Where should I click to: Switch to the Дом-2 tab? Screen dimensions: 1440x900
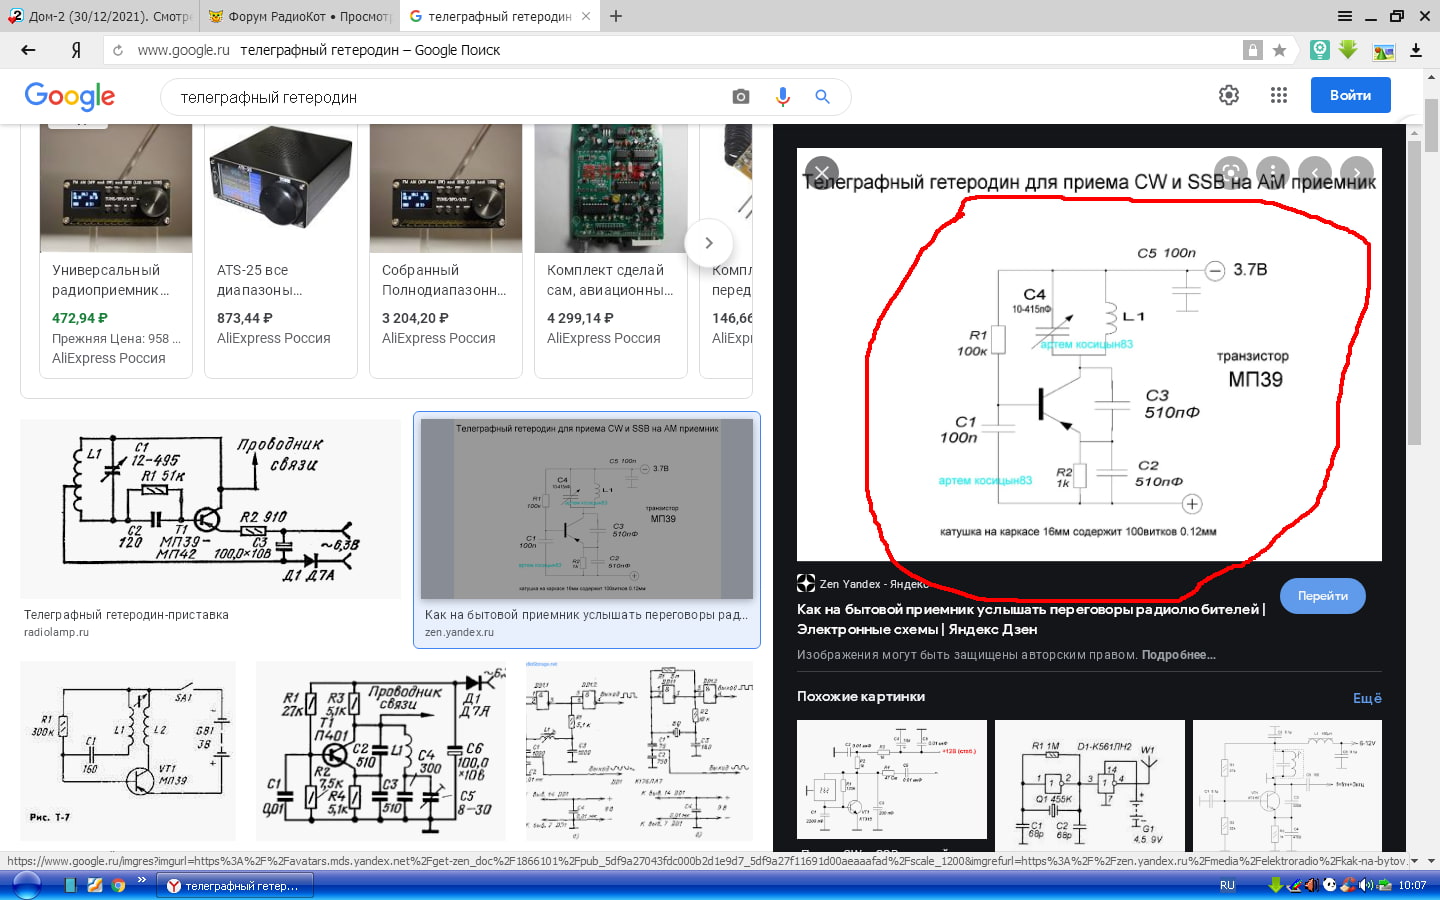click(x=100, y=16)
